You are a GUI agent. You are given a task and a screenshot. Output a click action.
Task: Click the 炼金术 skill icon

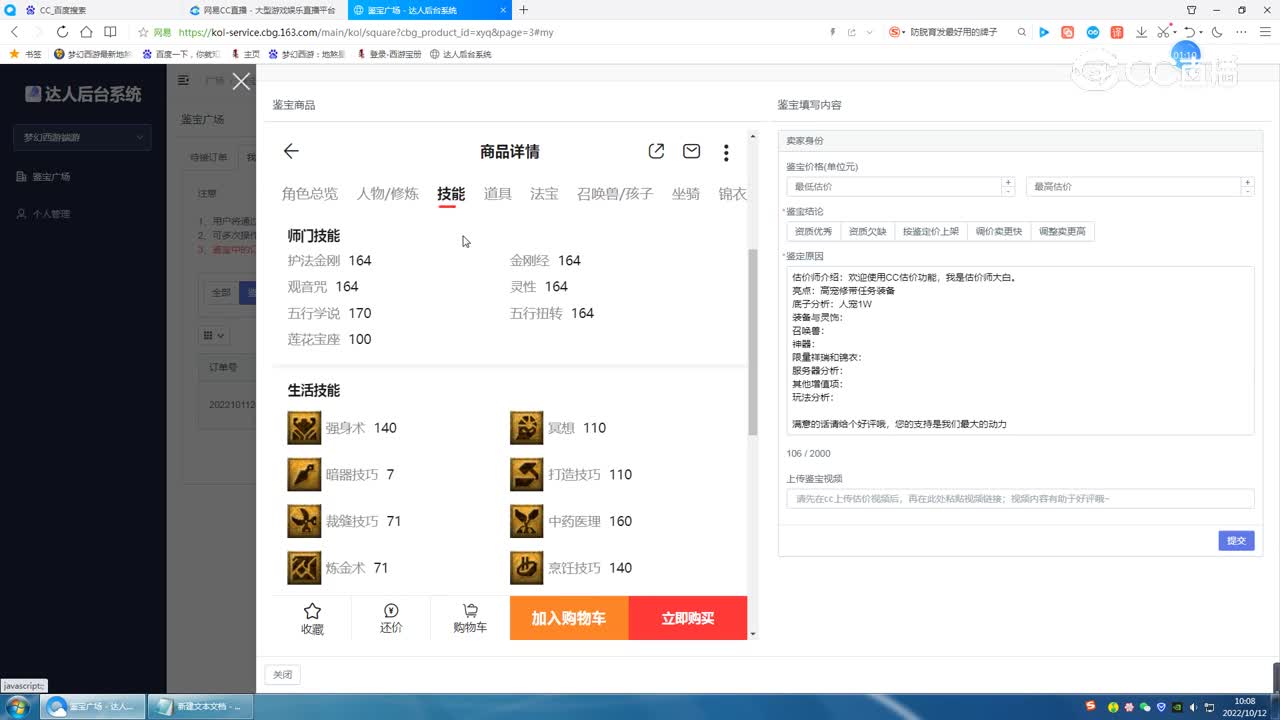pyautogui.click(x=304, y=567)
